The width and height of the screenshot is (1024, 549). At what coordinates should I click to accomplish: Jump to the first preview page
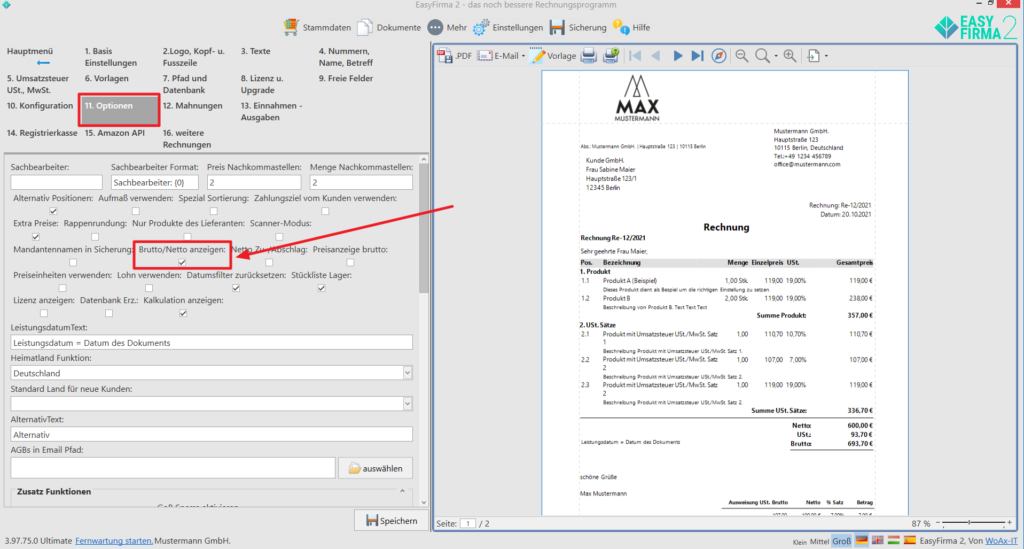tap(635, 56)
